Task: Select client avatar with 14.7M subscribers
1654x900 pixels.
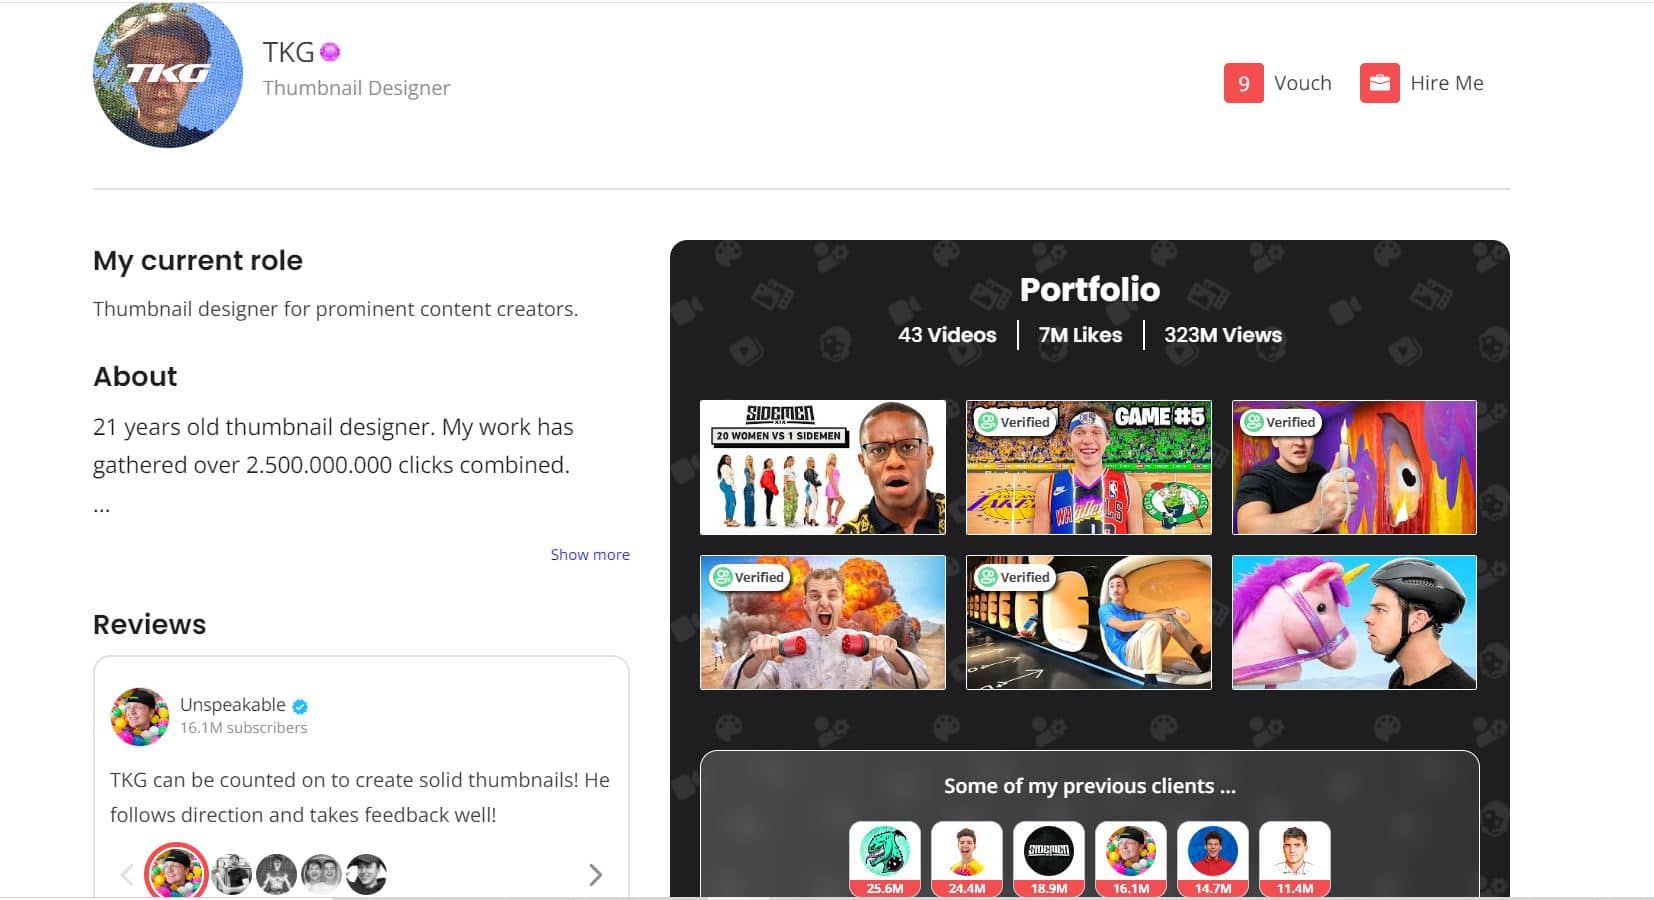Action: 1213,858
